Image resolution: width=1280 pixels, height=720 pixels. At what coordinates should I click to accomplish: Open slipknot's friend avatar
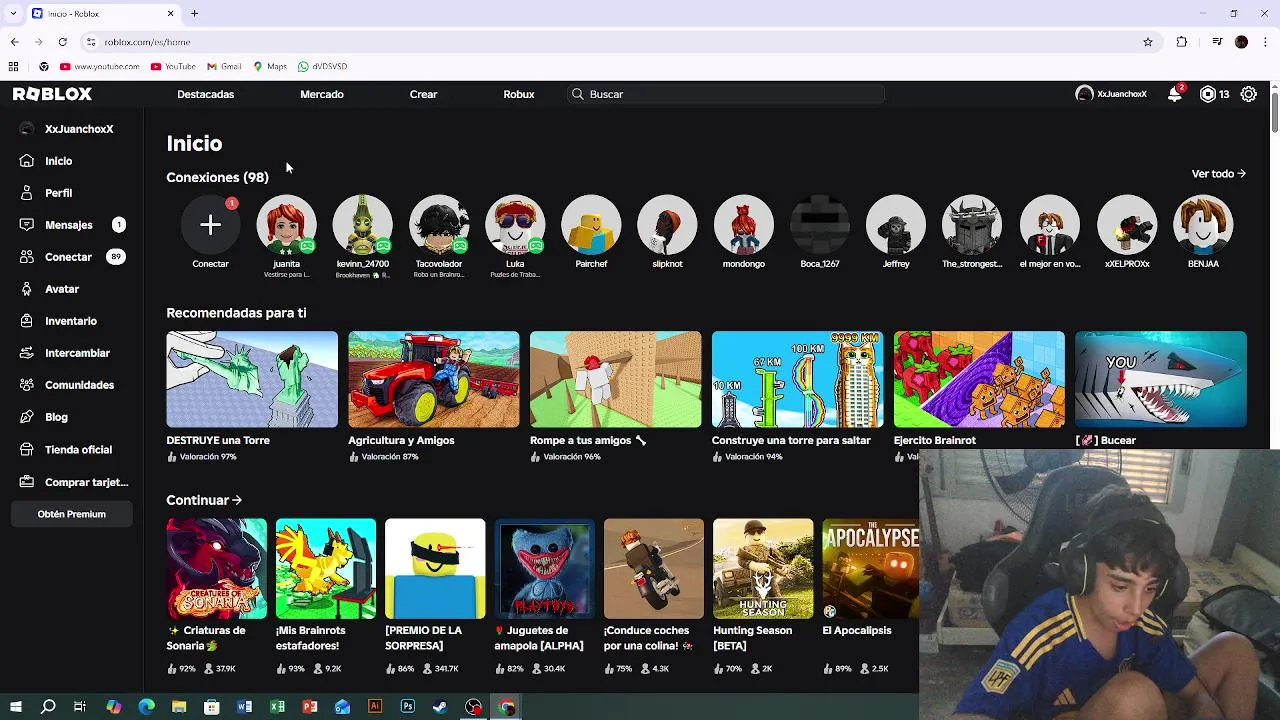tap(667, 225)
